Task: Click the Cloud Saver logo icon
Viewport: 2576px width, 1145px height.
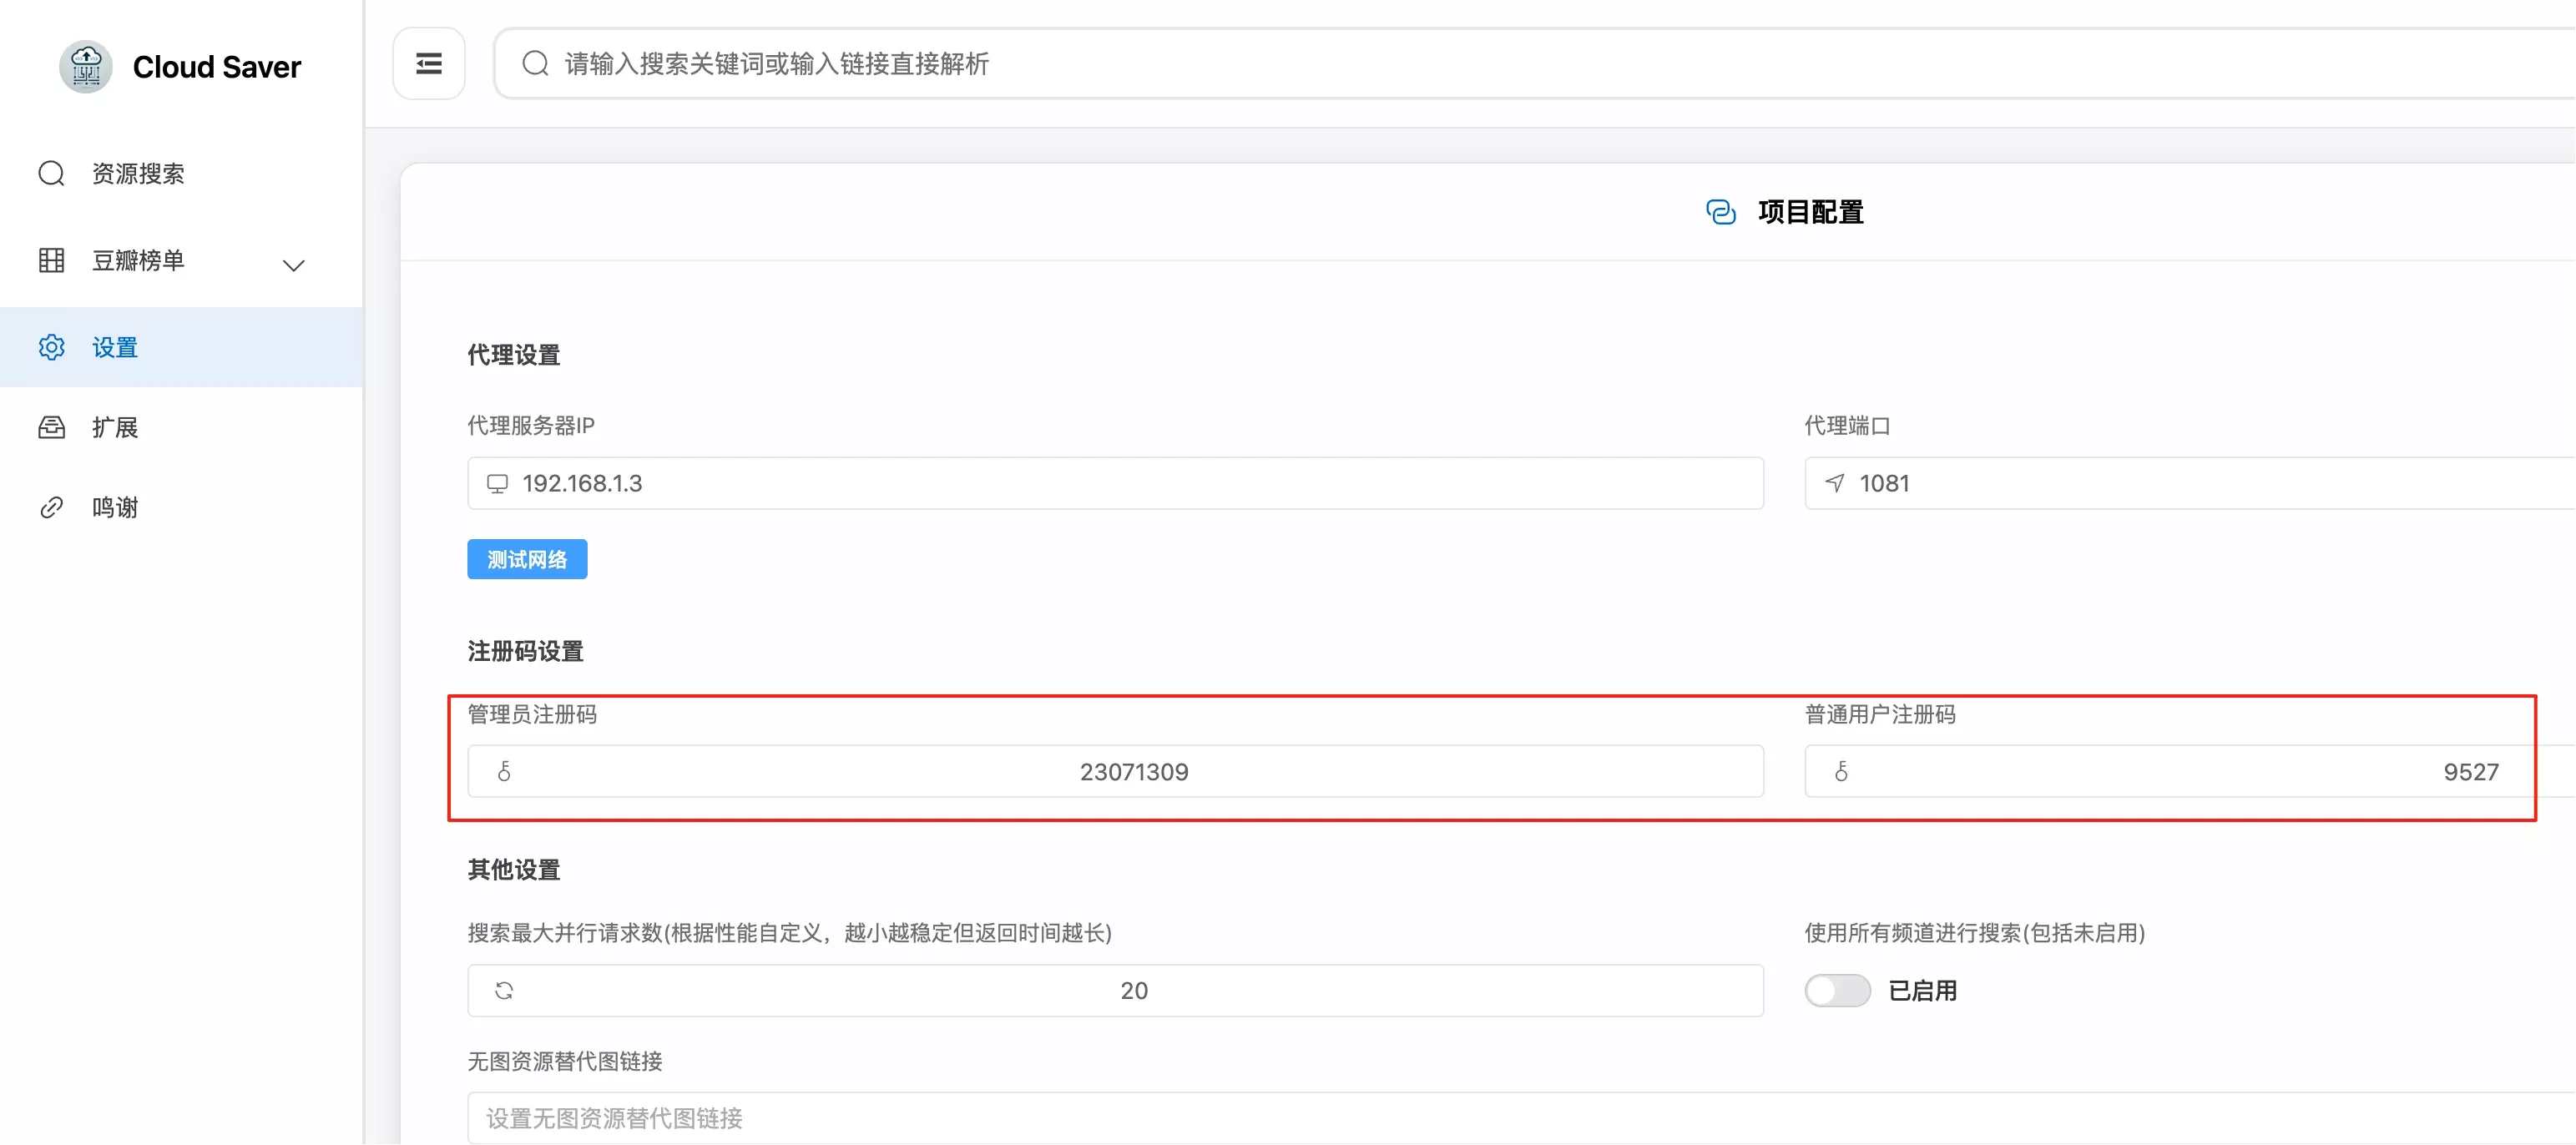Action: point(86,67)
